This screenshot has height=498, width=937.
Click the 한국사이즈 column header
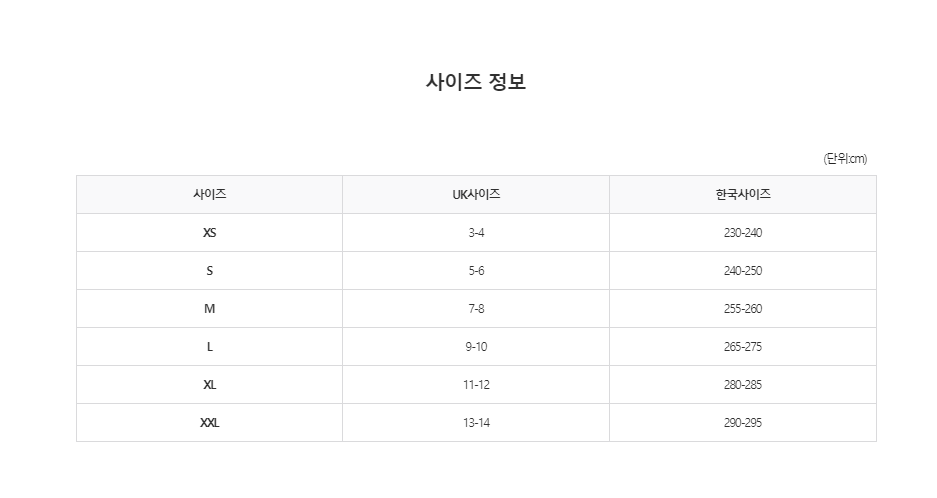pos(742,195)
